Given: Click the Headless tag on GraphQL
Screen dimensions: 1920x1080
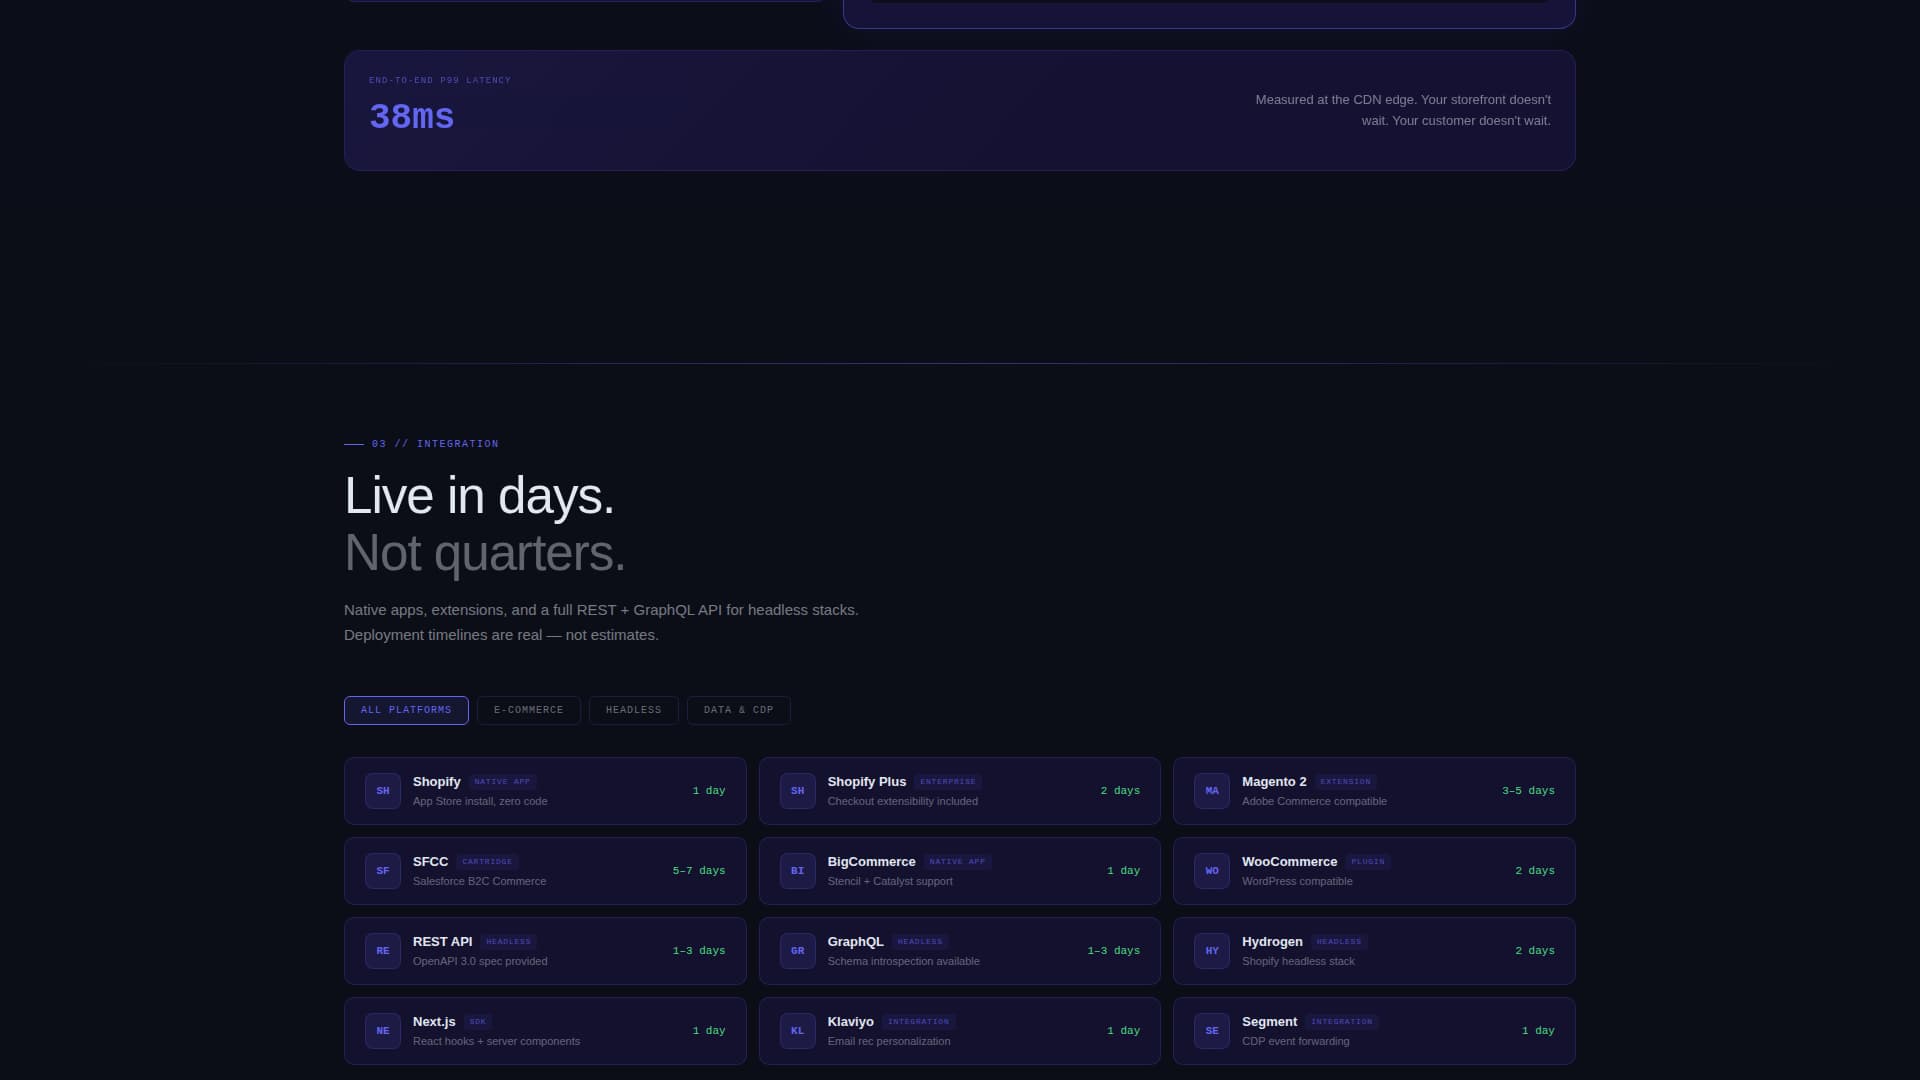Looking at the screenshot, I should coord(920,942).
